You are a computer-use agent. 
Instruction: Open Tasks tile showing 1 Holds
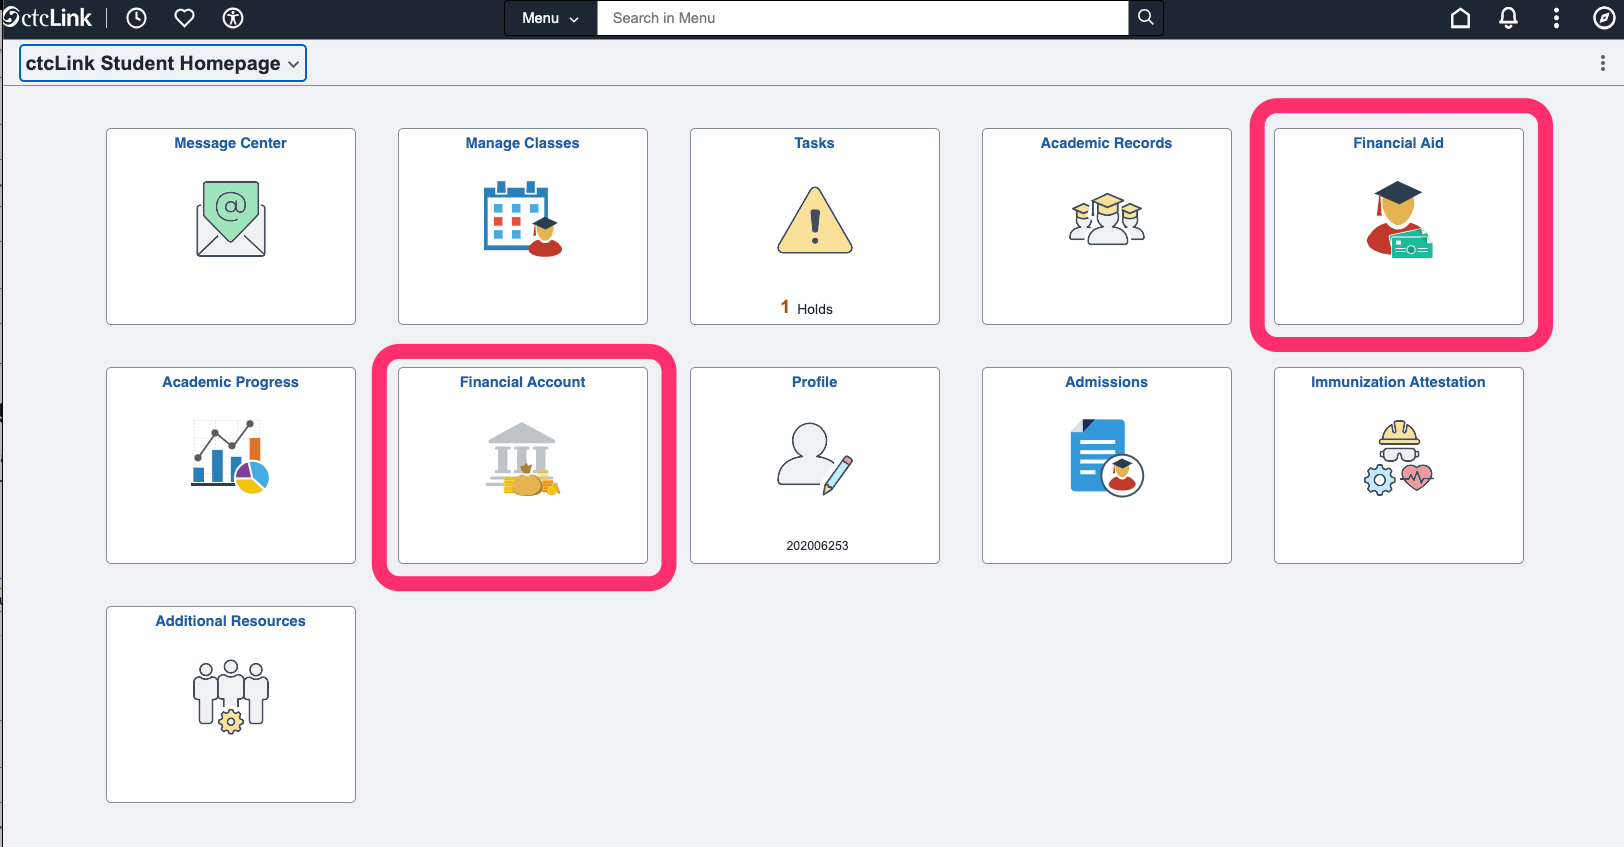coord(815,226)
